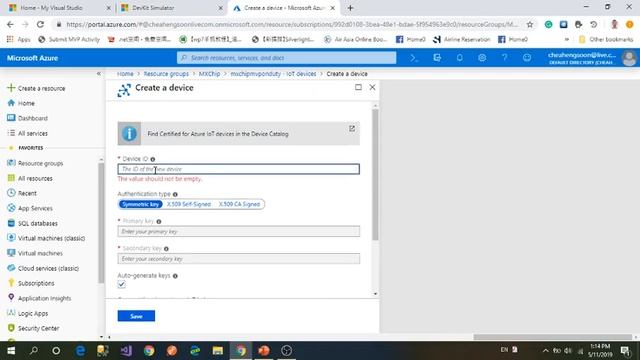The height and width of the screenshot is (360, 640).
Task: Select Symmetric key authentication
Action: tap(141, 204)
